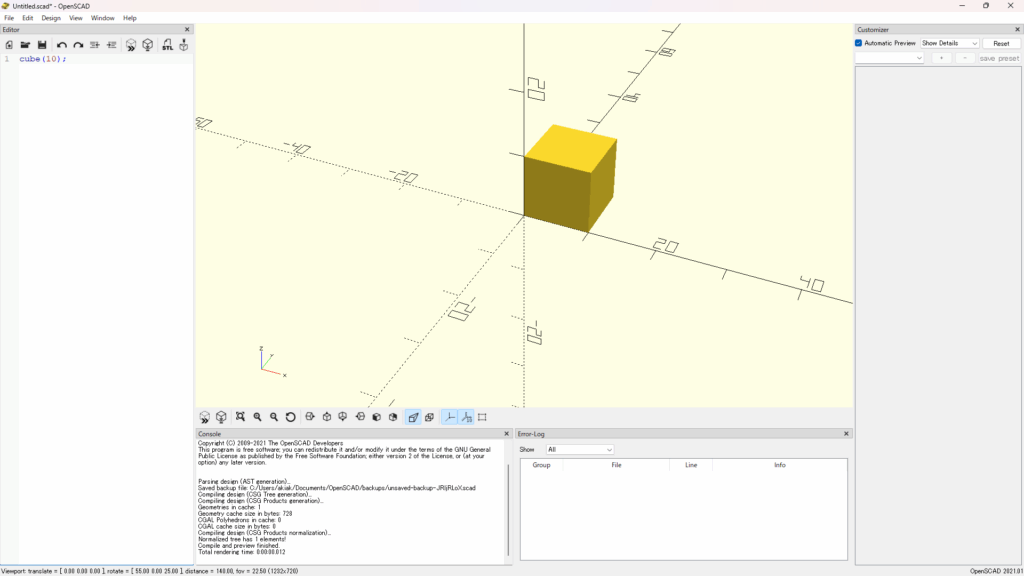Click the Save file icon in editor
Screen dimensions: 1024x576
[42, 45]
